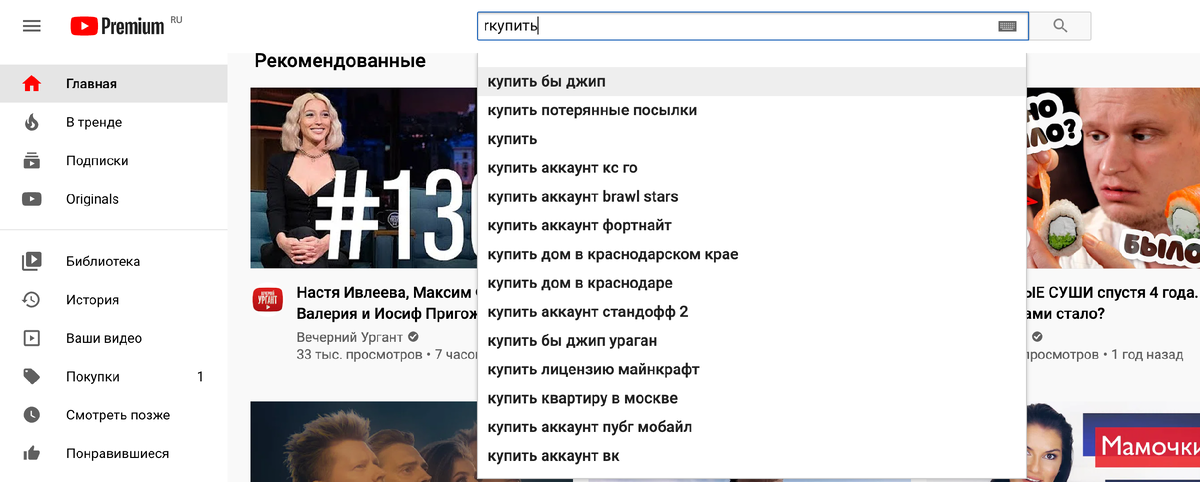Open Покупки in sidebar
This screenshot has height=482, width=1200.
pos(114,377)
